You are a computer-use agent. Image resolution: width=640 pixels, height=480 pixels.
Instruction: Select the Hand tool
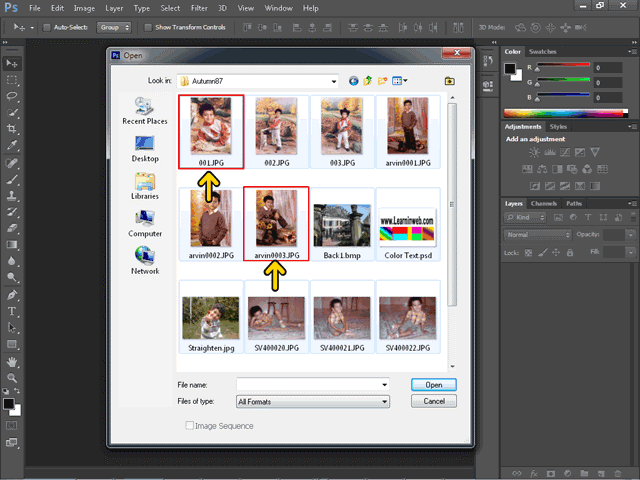[11, 362]
